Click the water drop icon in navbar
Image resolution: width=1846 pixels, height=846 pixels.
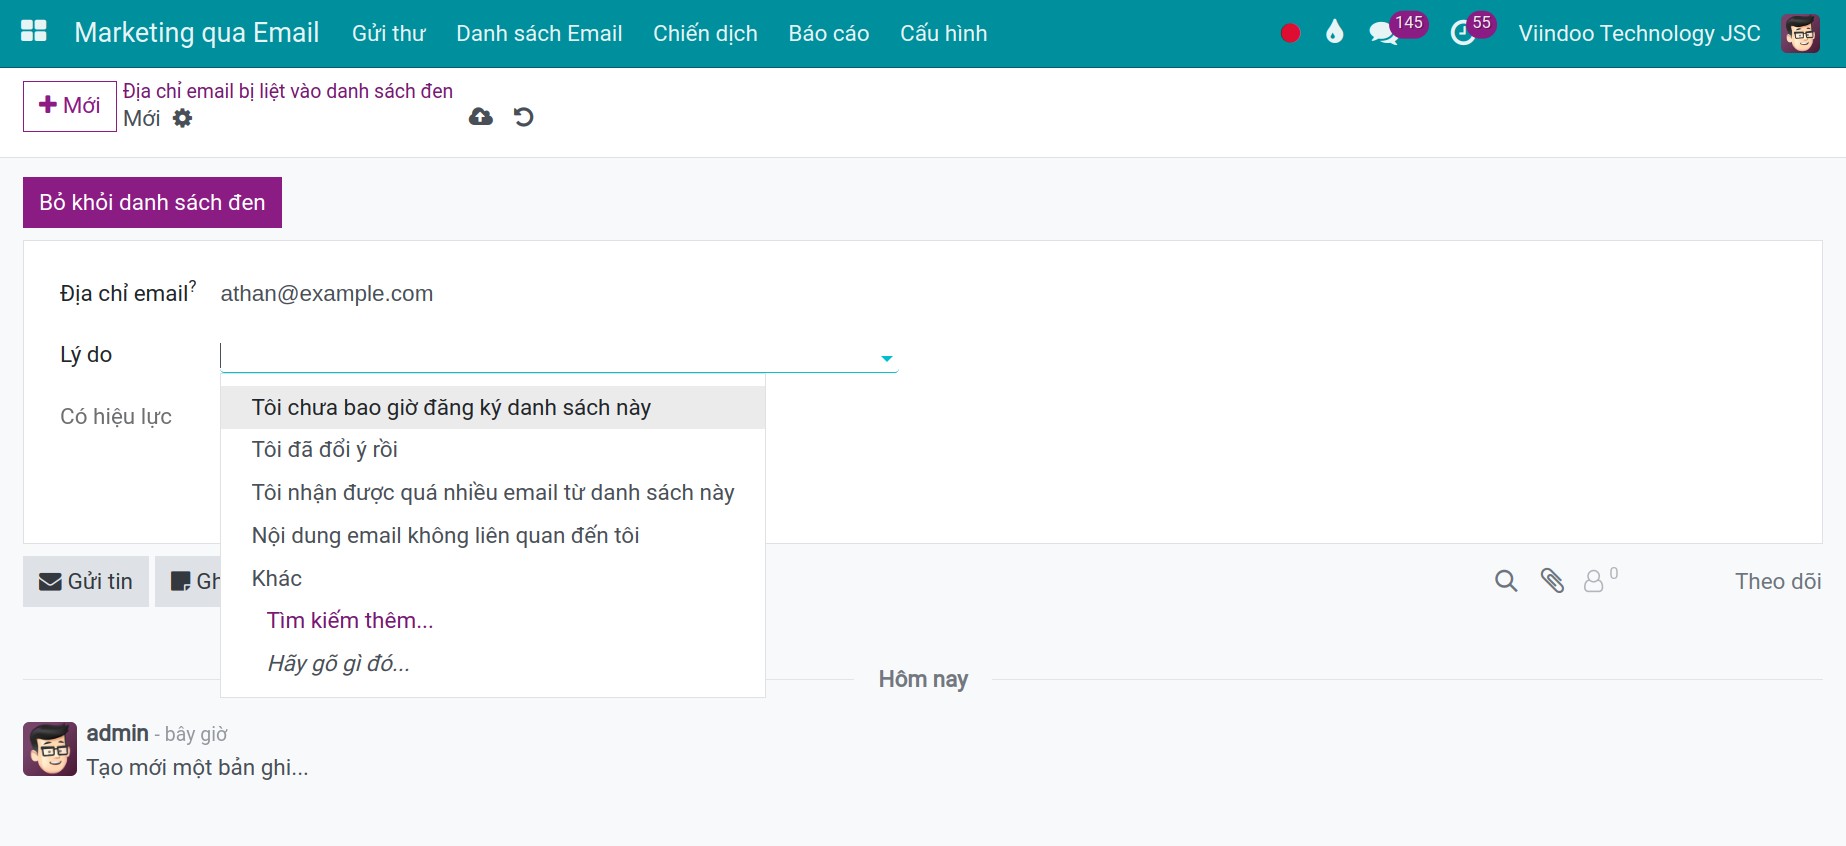(1334, 33)
